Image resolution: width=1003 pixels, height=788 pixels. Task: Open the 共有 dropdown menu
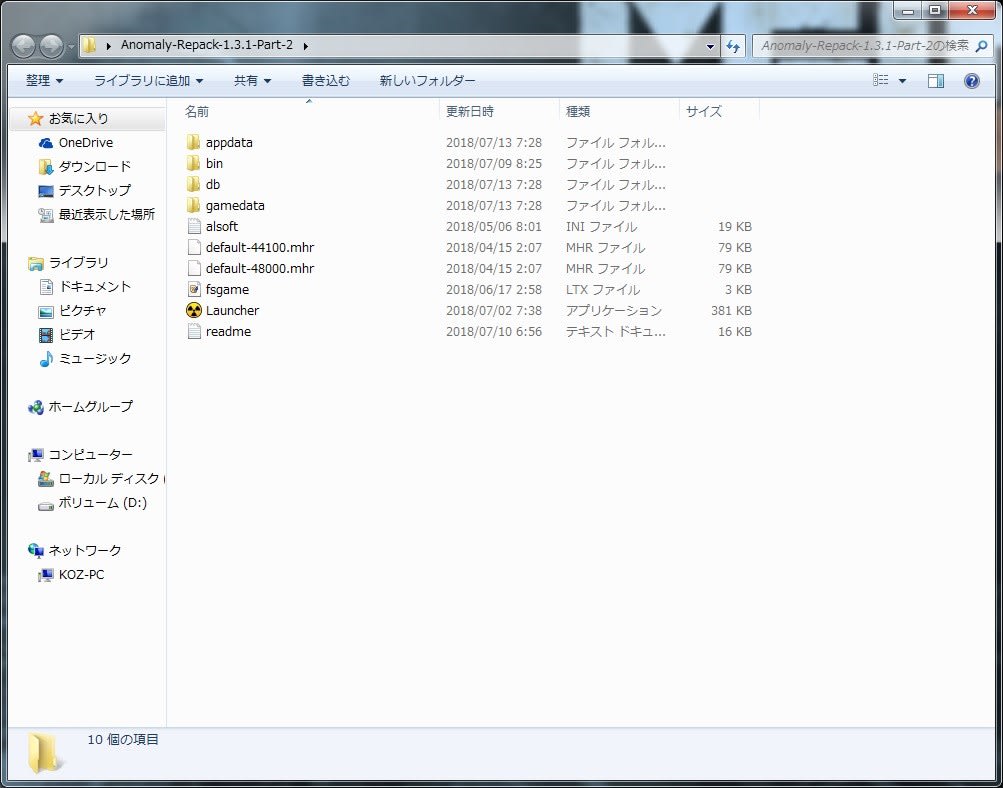click(253, 81)
